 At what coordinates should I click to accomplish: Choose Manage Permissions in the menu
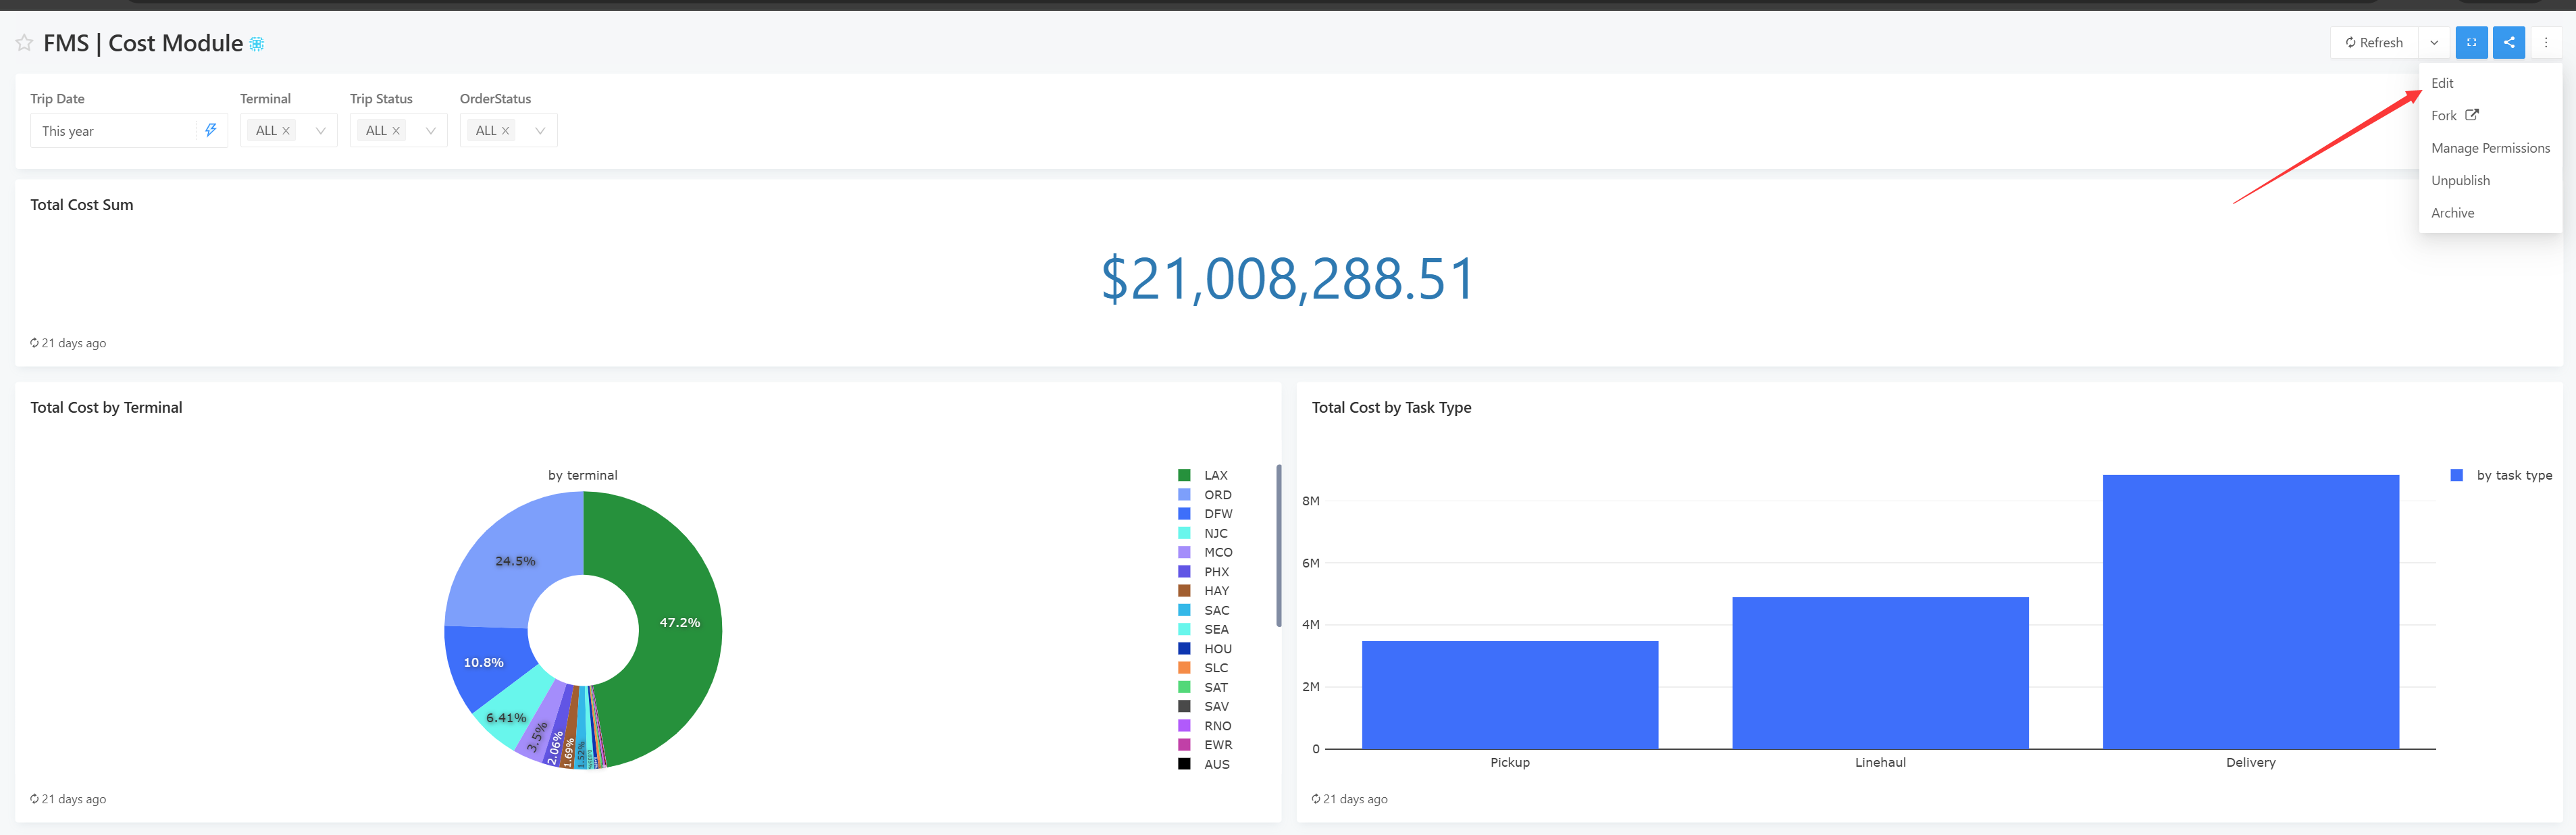[2490, 148]
